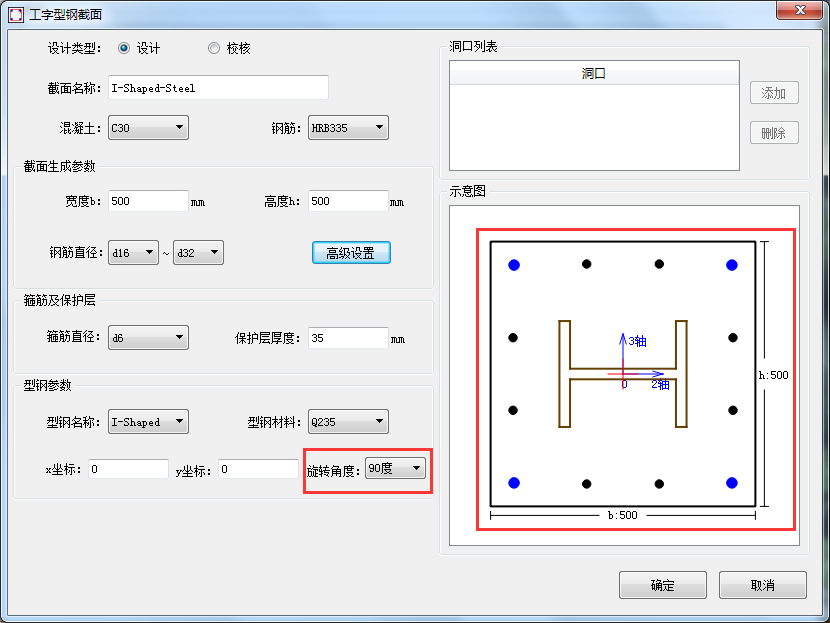Click the 高级设置 button
The width and height of the screenshot is (830, 623).
point(351,253)
